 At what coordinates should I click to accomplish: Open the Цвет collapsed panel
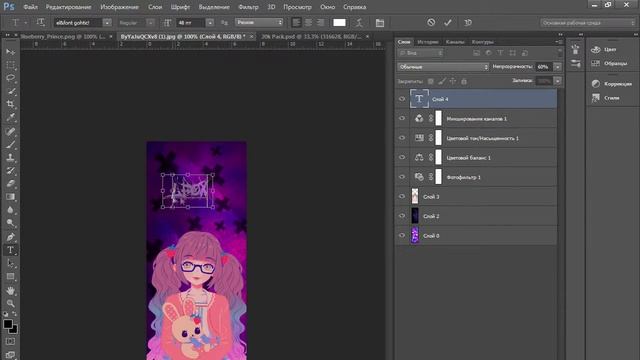point(604,49)
